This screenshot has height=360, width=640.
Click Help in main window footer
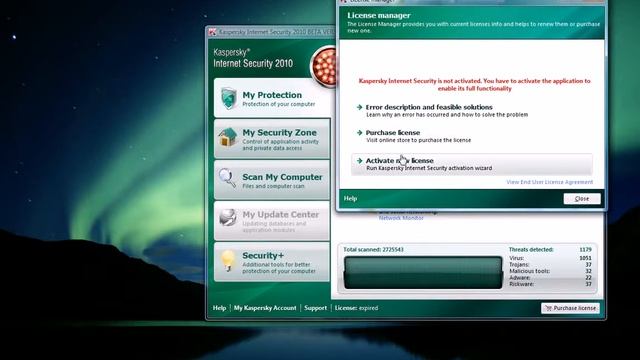point(219,308)
